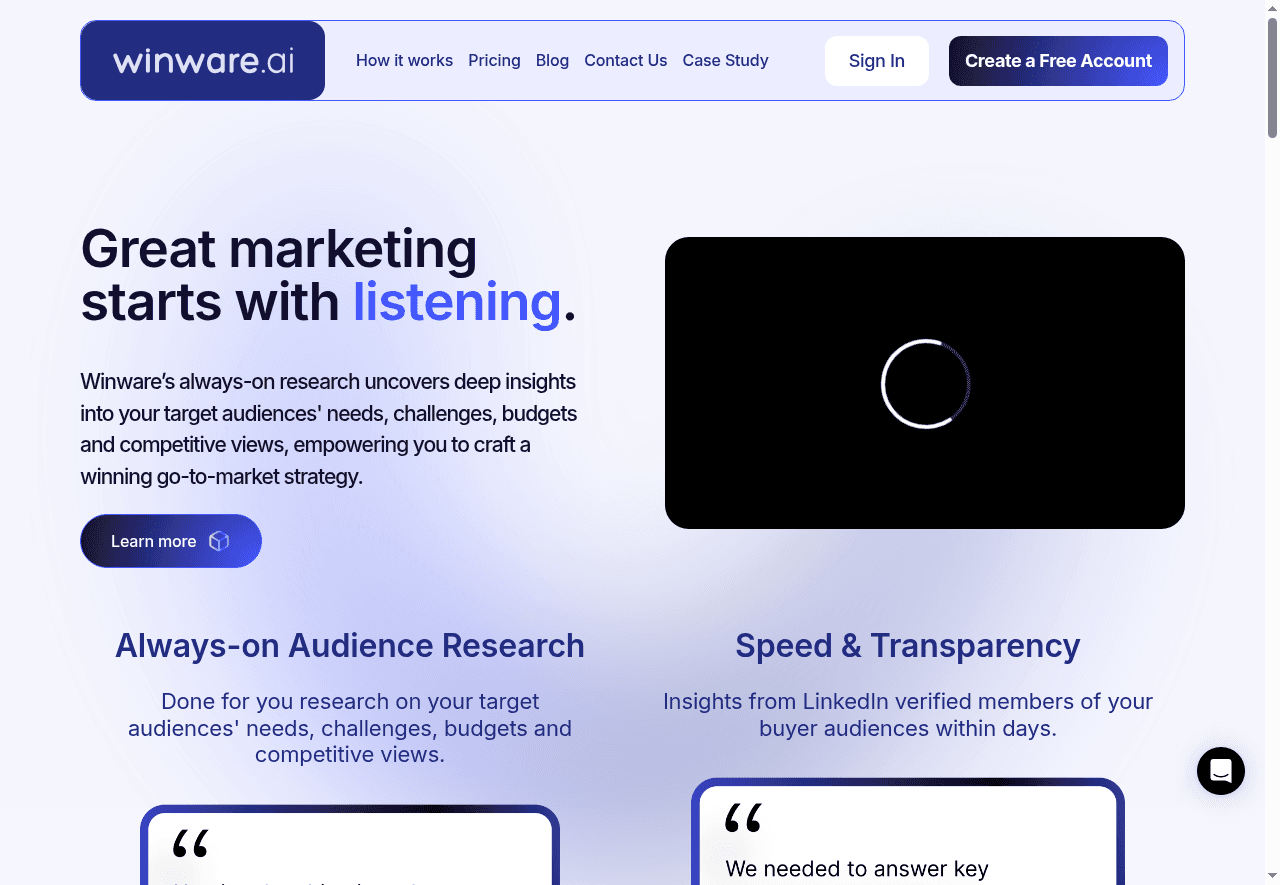The width and height of the screenshot is (1280, 885).
Task: Open the How it works page
Action: (x=404, y=61)
